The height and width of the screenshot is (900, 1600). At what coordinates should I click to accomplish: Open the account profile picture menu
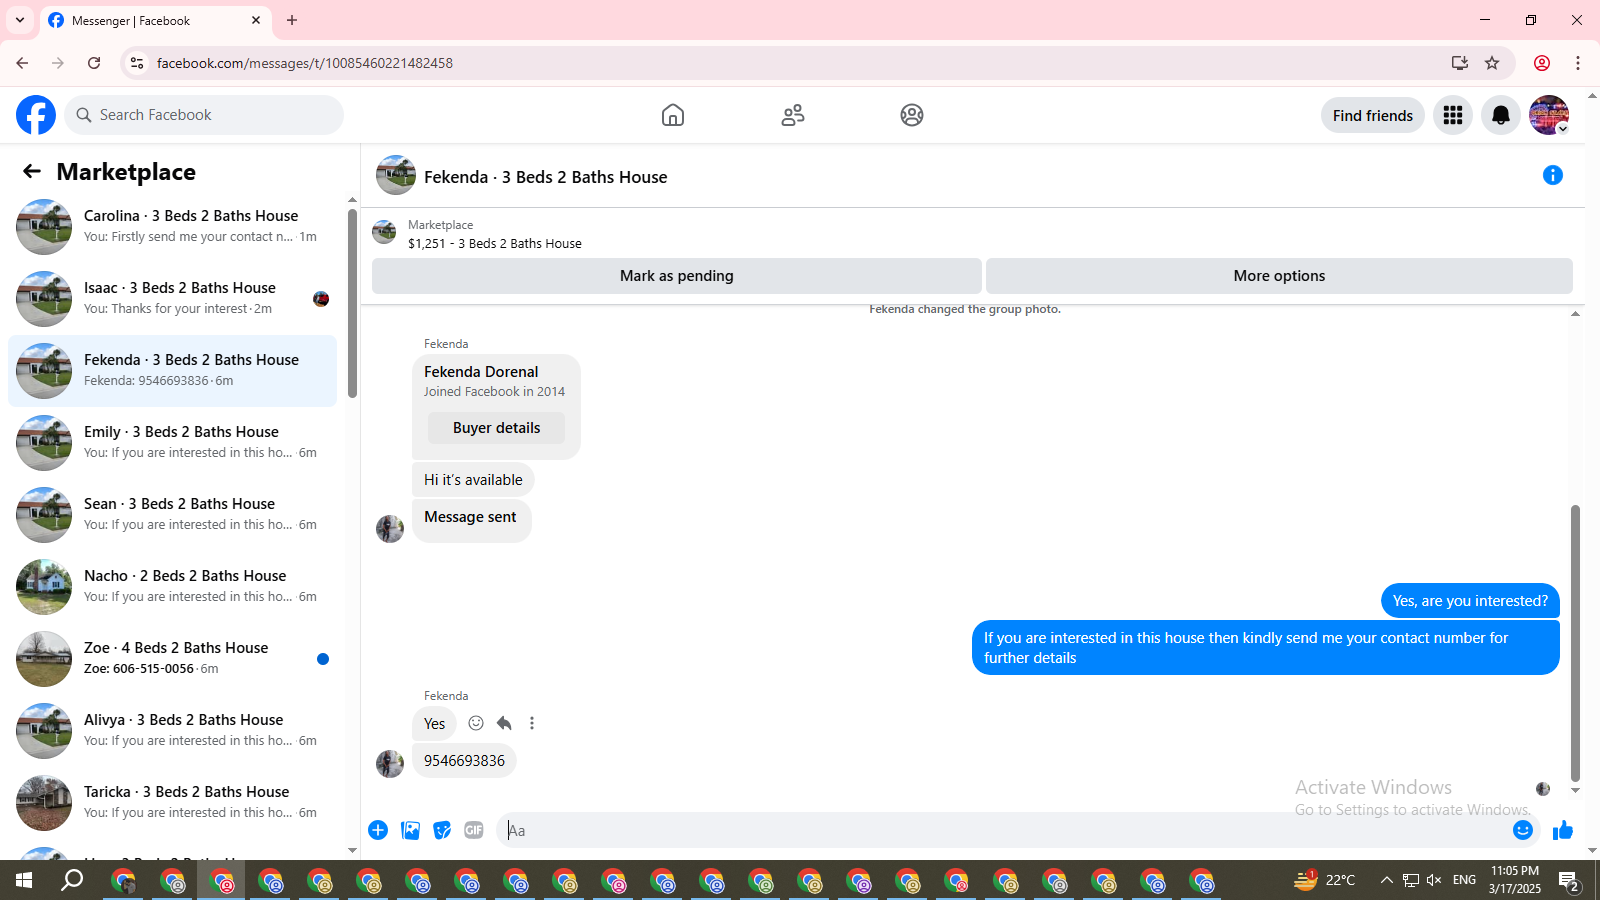1549,115
